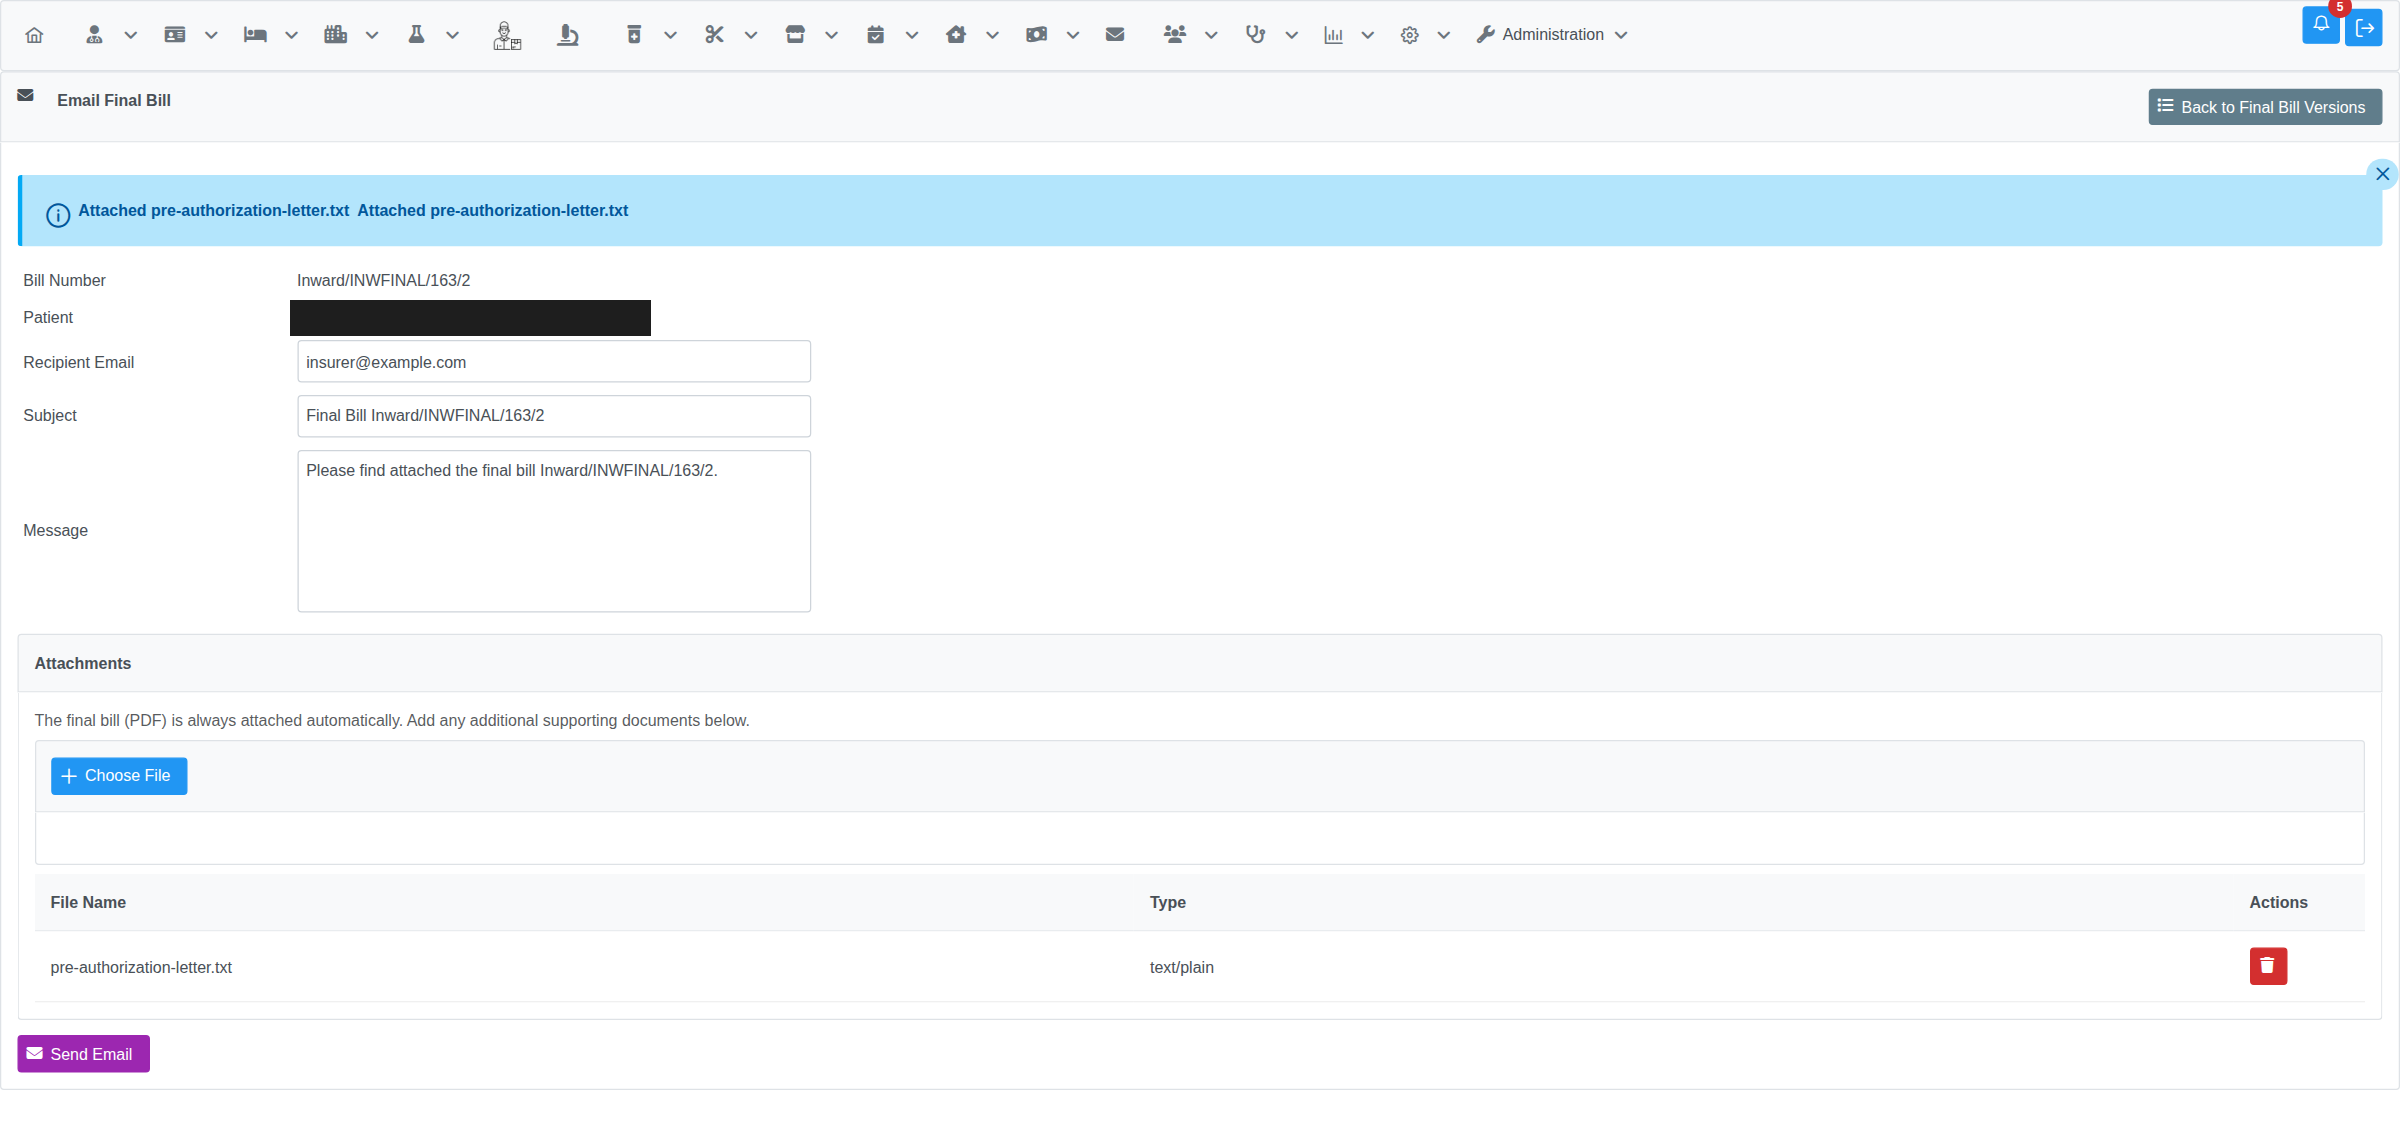Viewport: 2400px width, 1130px height.
Task: Click the text/plain type cell
Action: coord(1181,967)
